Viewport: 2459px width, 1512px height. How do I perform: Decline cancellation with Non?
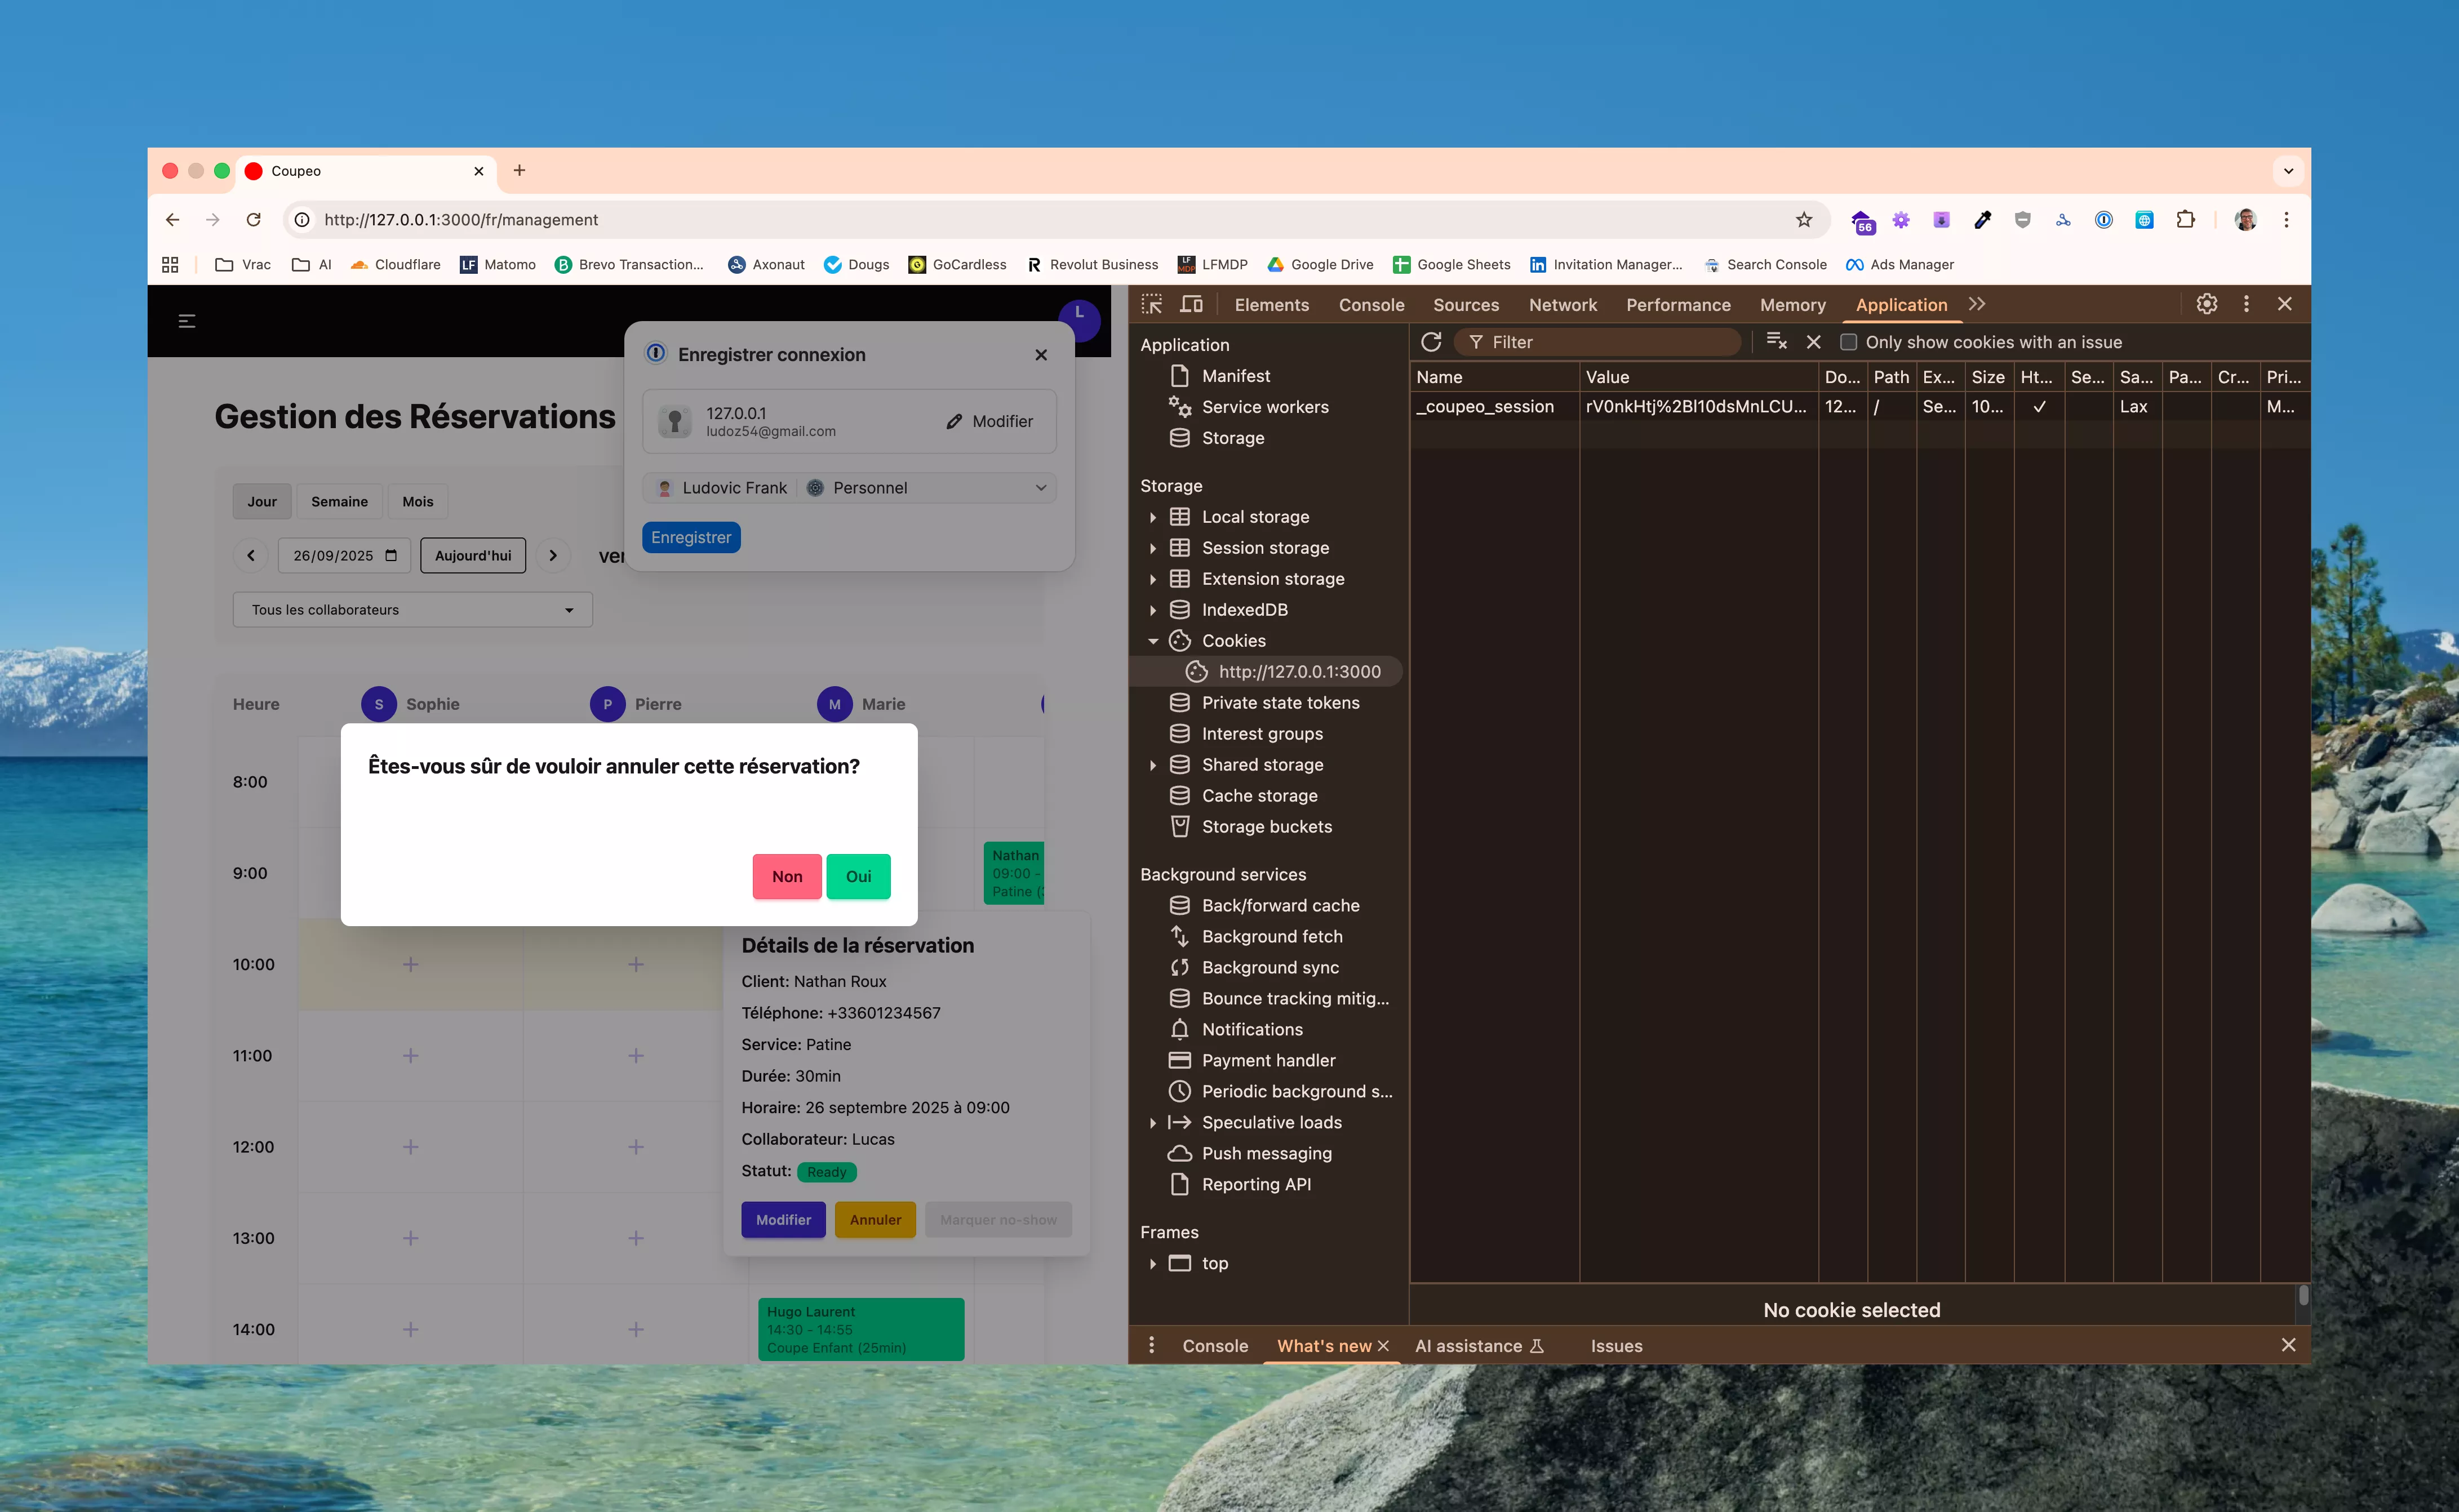pyautogui.click(x=787, y=876)
